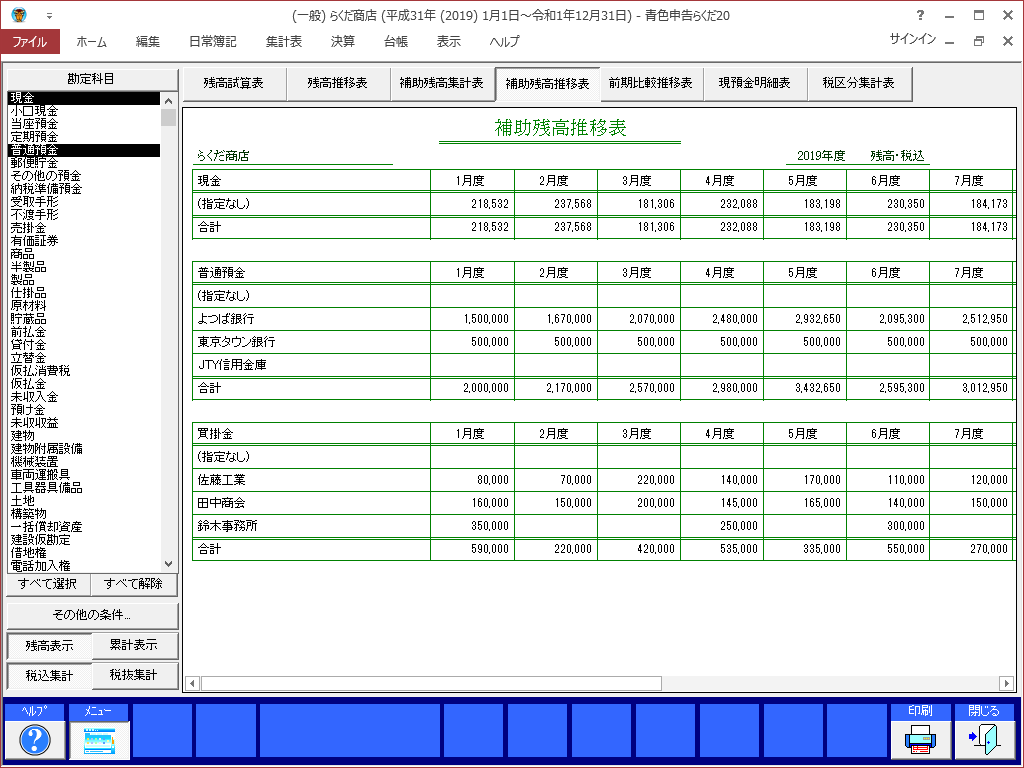Open the メニュー menu icon
The width and height of the screenshot is (1024, 768).
click(99, 739)
